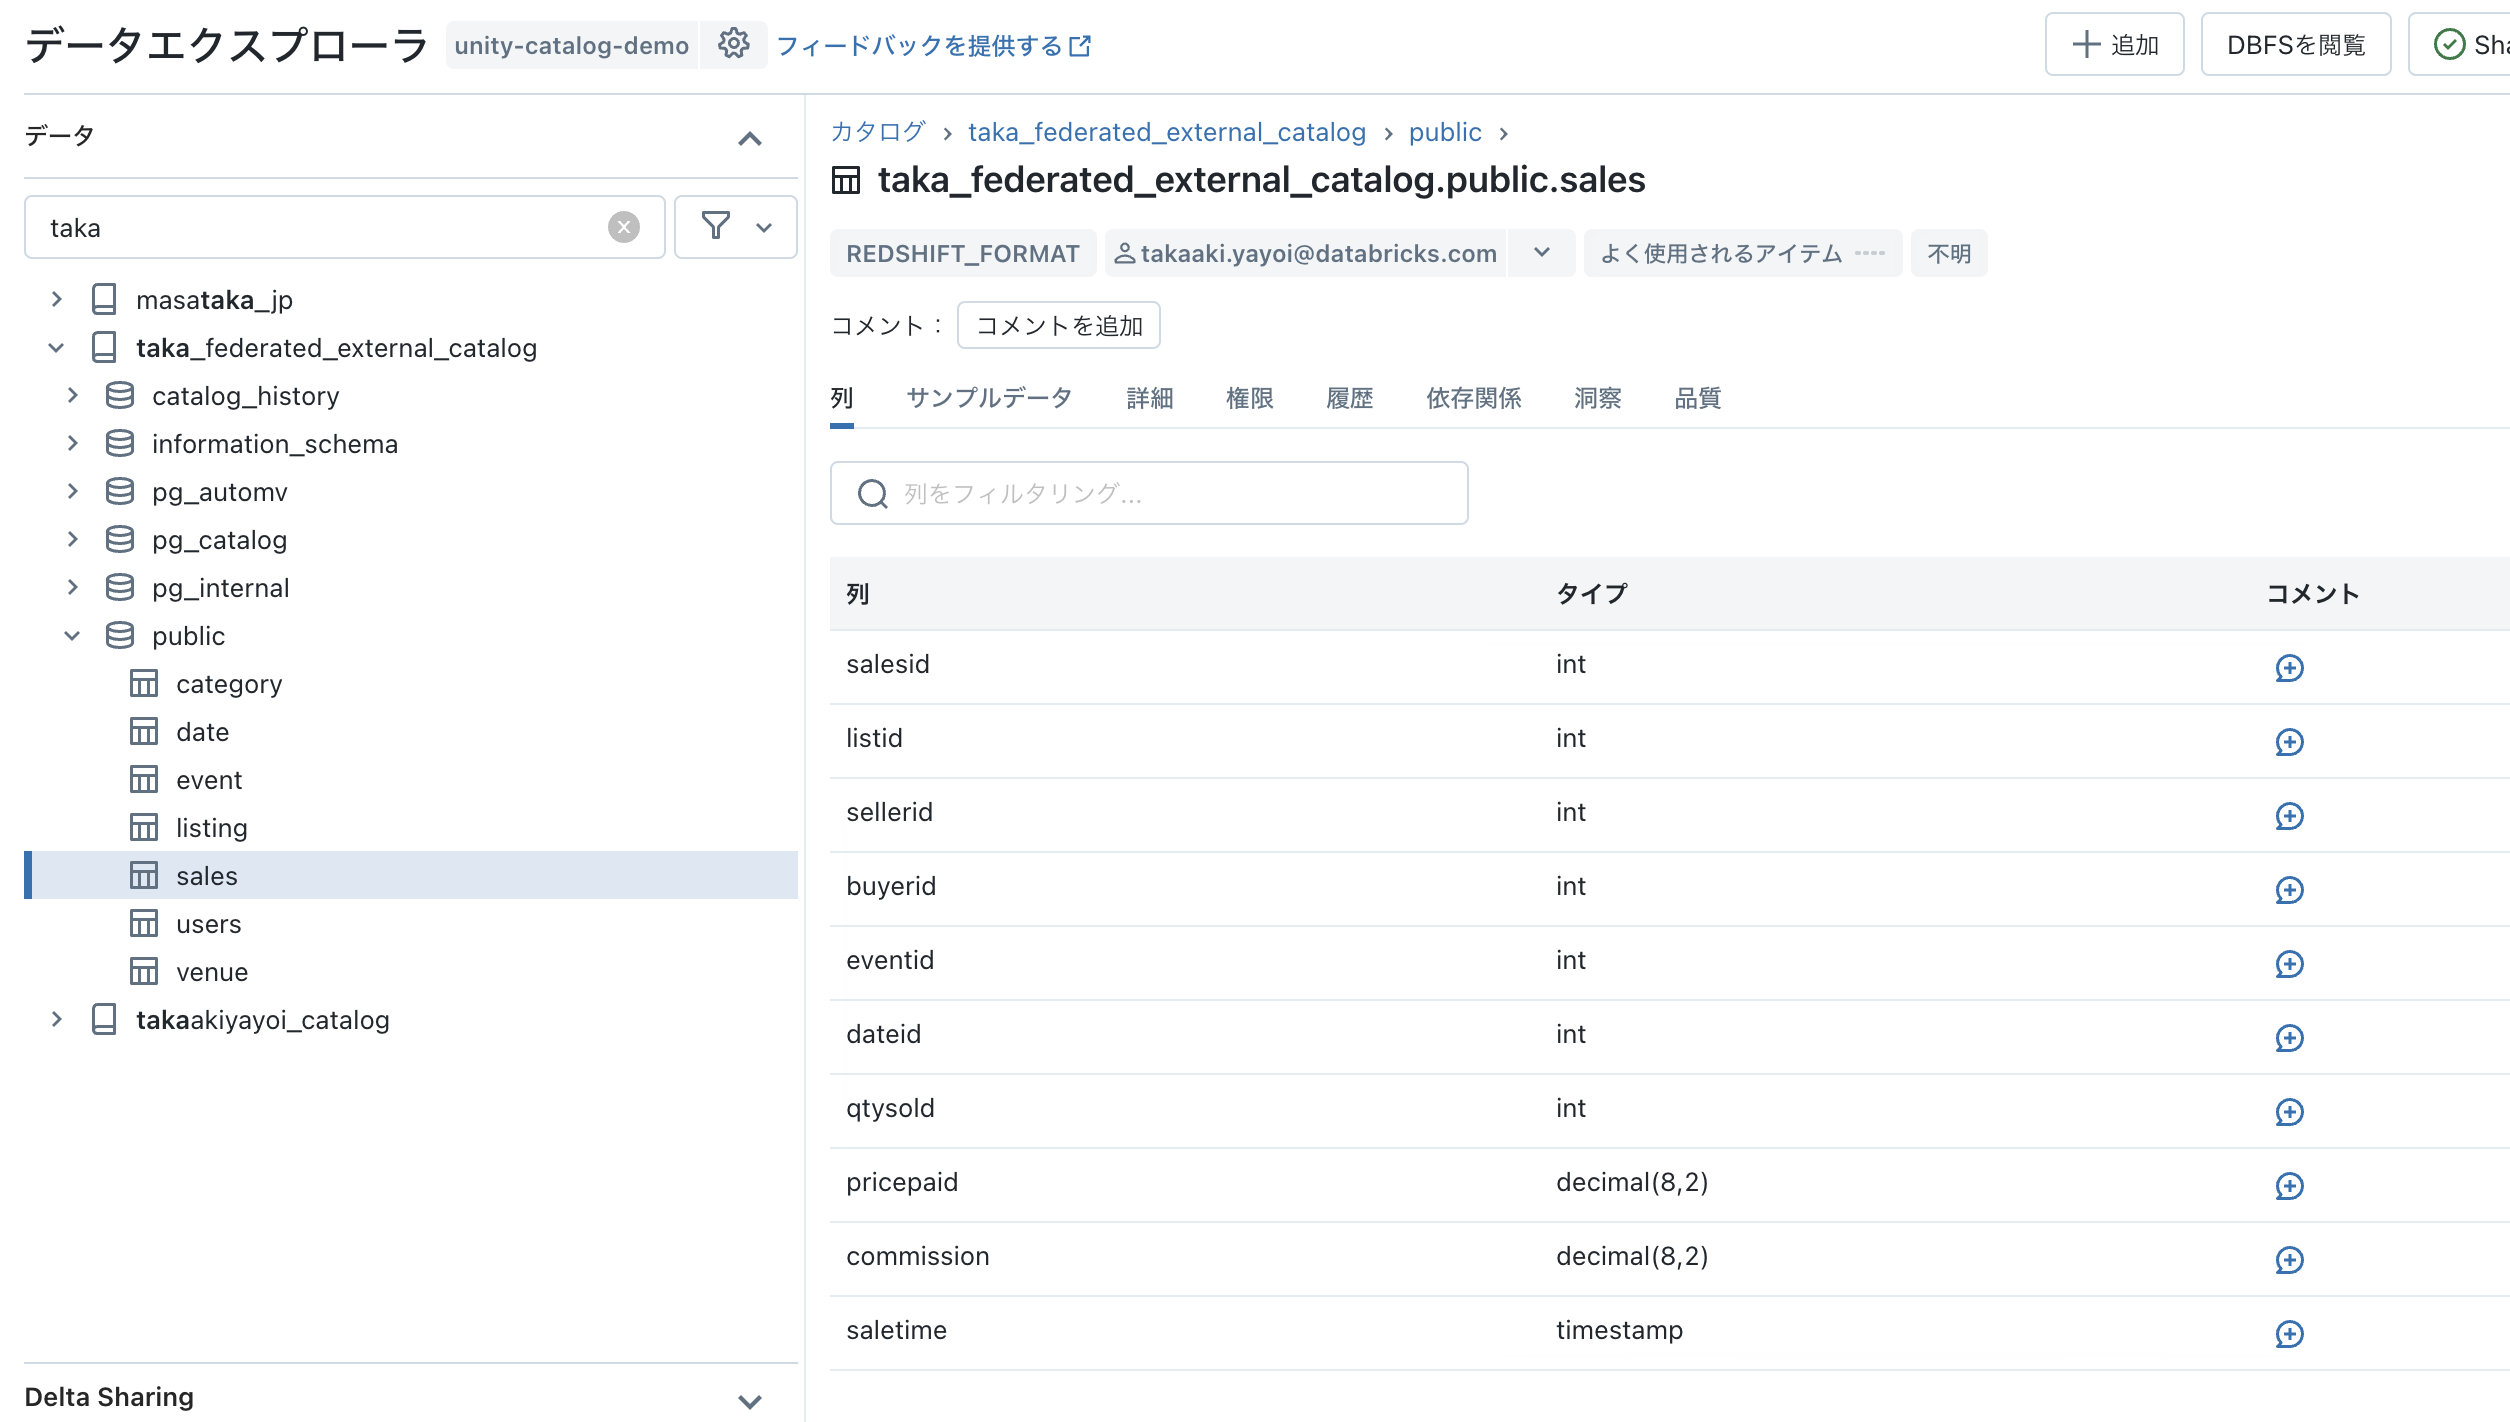The height and width of the screenshot is (1422, 2510).
Task: Clear the taka search text with the X icon
Action: (x=623, y=227)
